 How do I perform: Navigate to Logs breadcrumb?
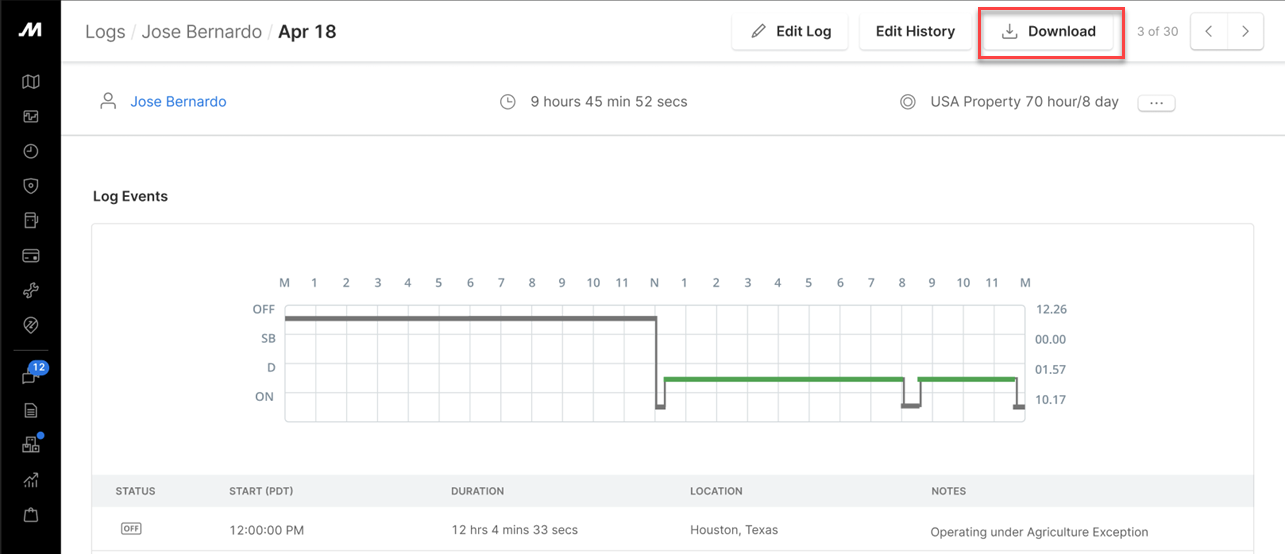(105, 32)
